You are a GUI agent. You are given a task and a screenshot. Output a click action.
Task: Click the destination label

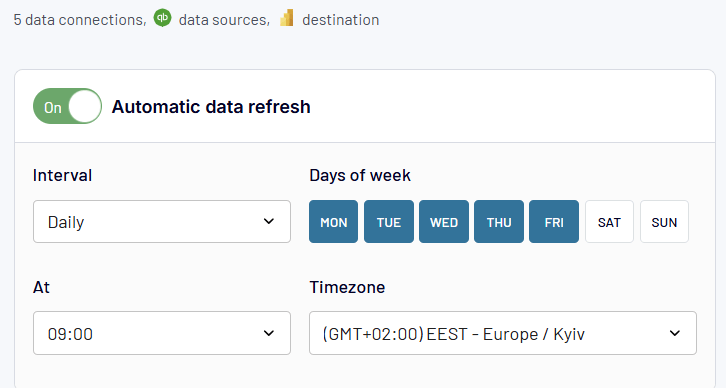coord(341,20)
